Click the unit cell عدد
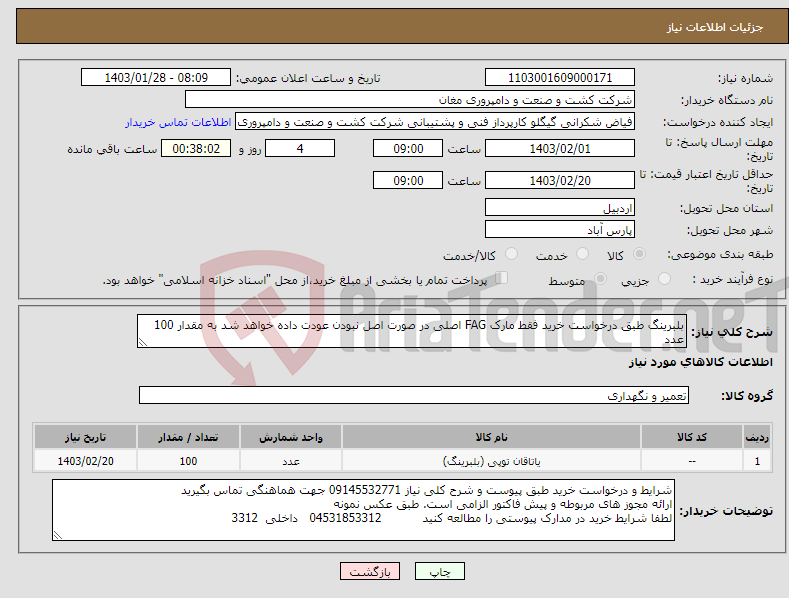Screen dimensions: 789x598 [x=291, y=461]
